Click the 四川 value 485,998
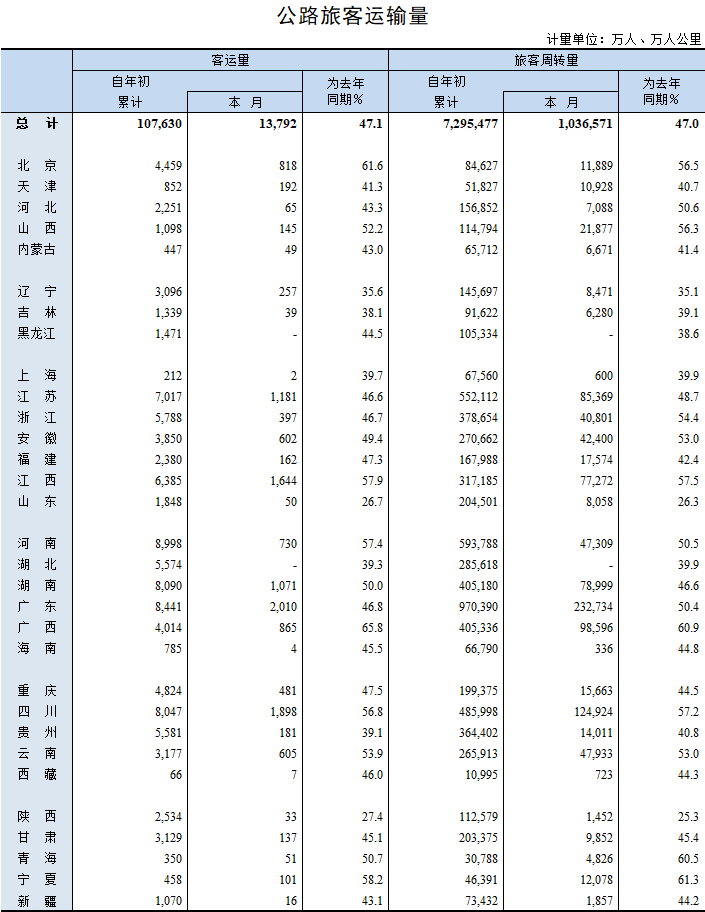 [478, 711]
